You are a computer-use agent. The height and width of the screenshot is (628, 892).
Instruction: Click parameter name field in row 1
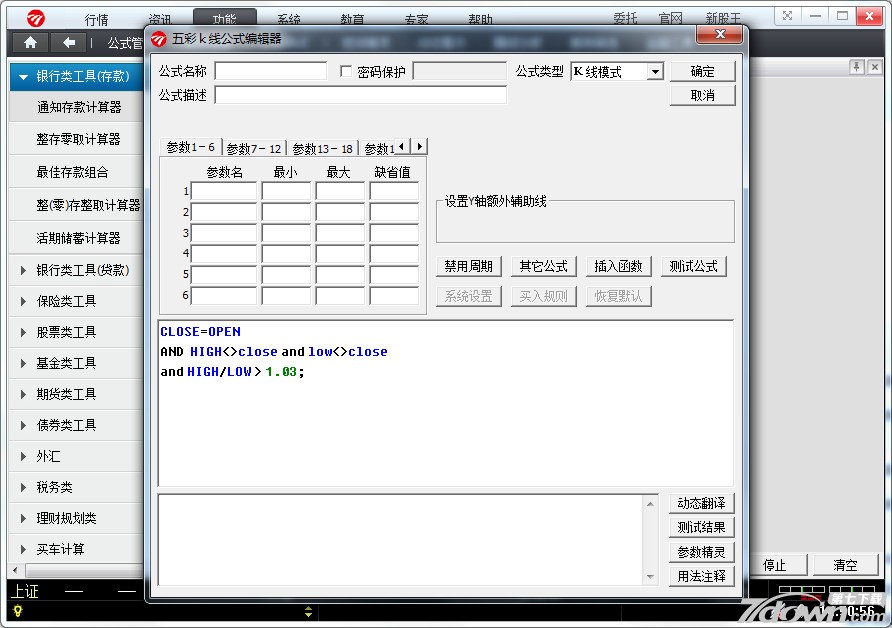pos(224,191)
